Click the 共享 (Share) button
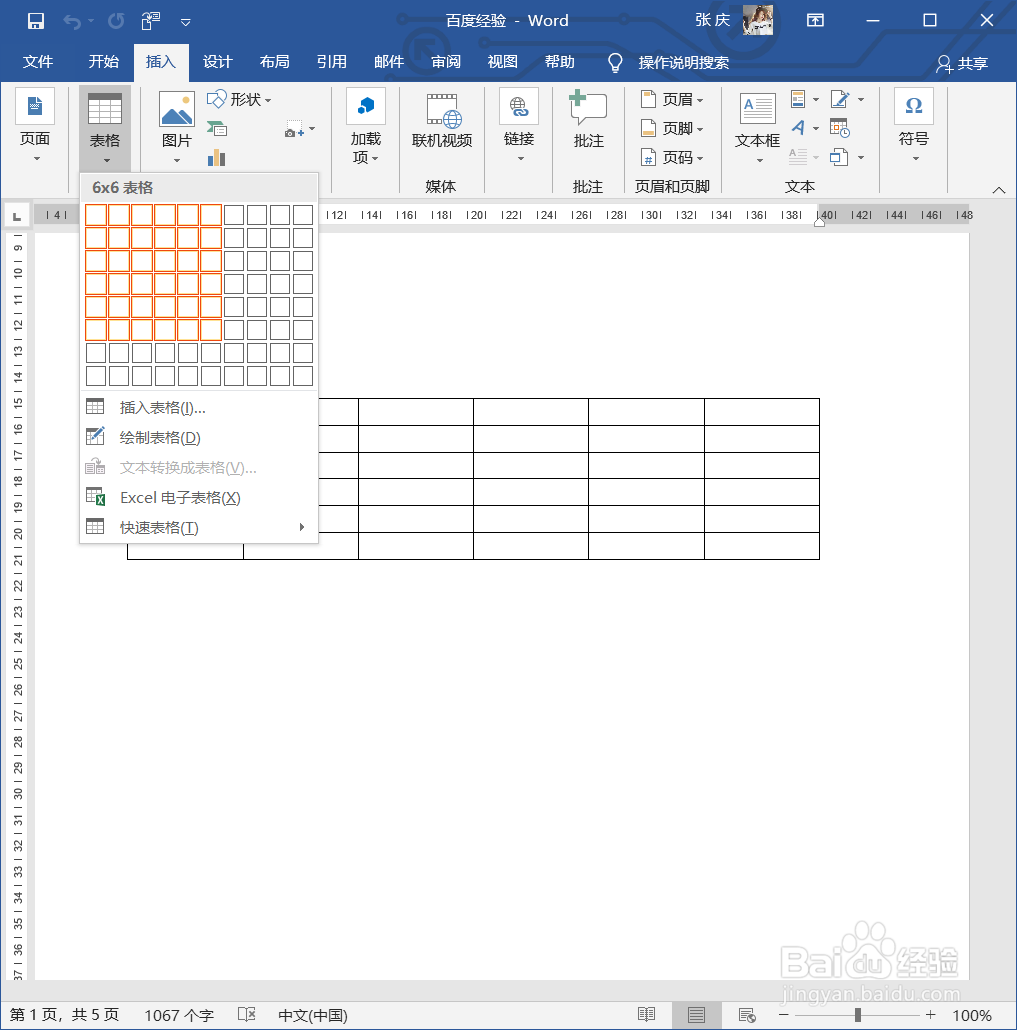 pyautogui.click(x=962, y=63)
